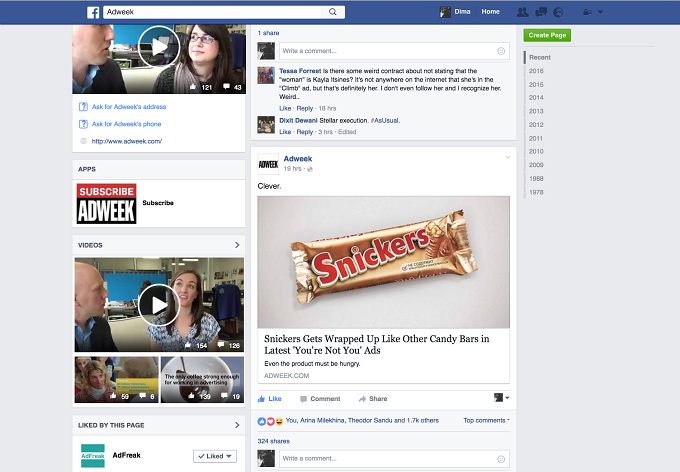Select 2009 in the timeline list
Viewport: 680px width, 472px height.
point(536,165)
